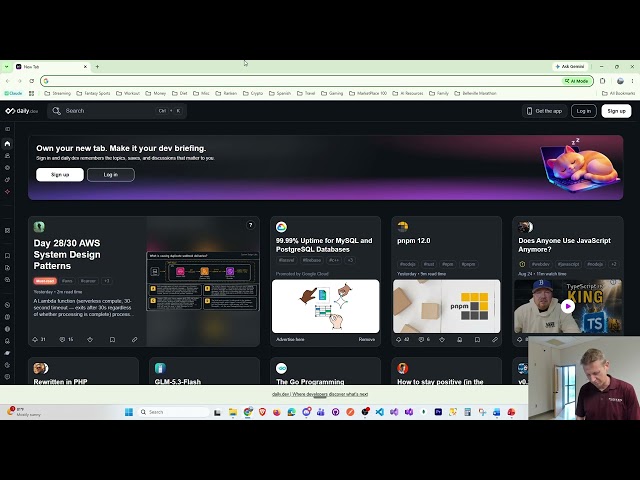The width and height of the screenshot is (640, 480).
Task: Open the tab search chevron
Action: [7, 67]
